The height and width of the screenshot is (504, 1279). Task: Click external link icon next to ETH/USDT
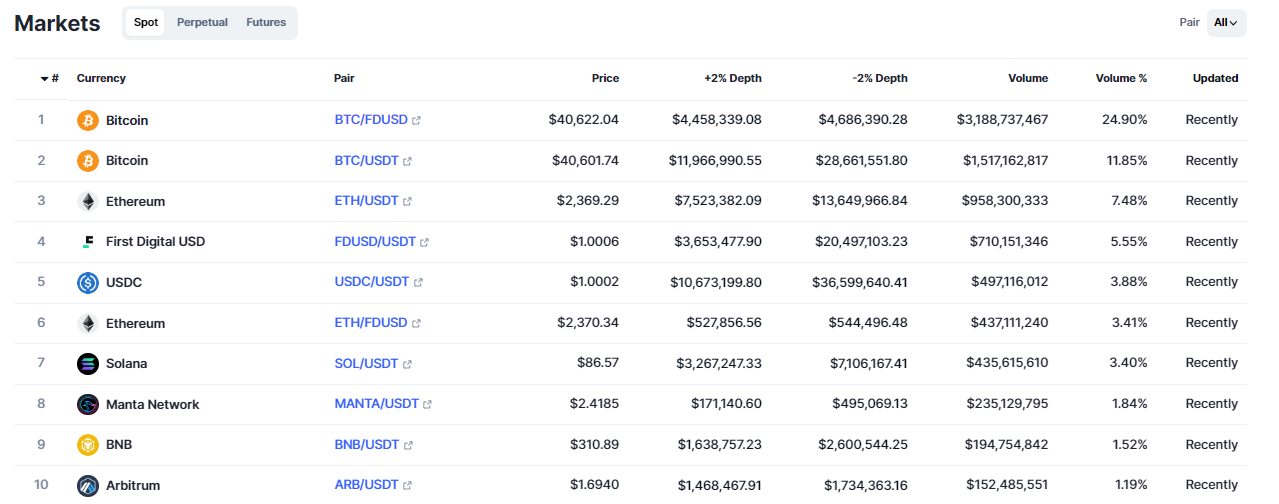[x=408, y=201]
